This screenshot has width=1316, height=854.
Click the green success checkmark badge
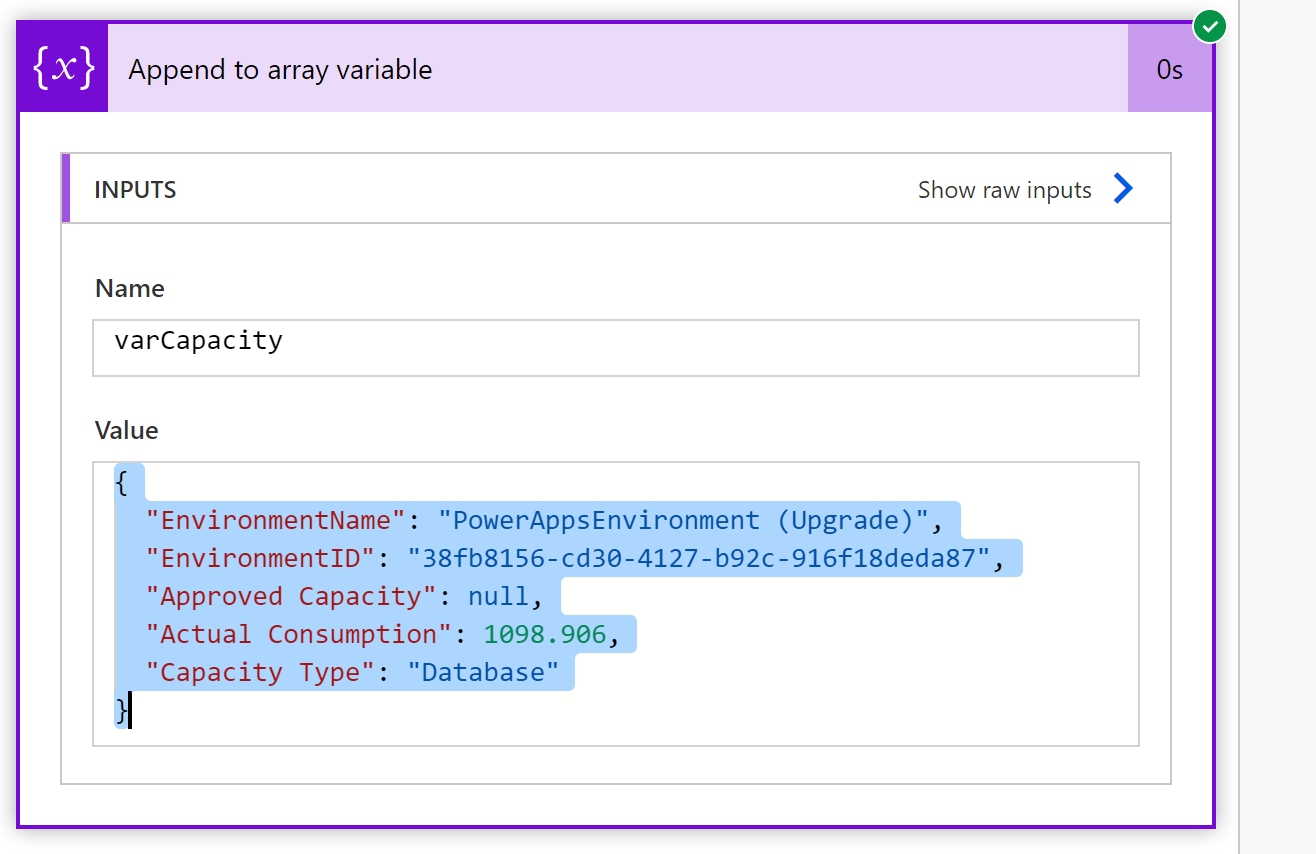pyautogui.click(x=1211, y=26)
